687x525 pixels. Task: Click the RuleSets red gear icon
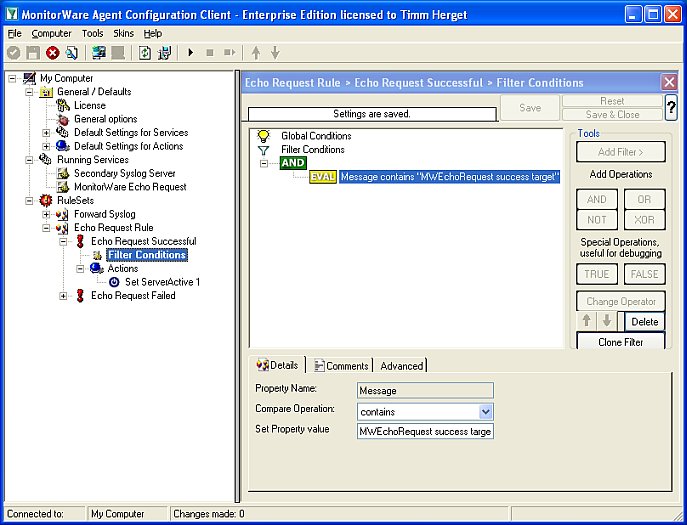pyautogui.click(x=46, y=200)
